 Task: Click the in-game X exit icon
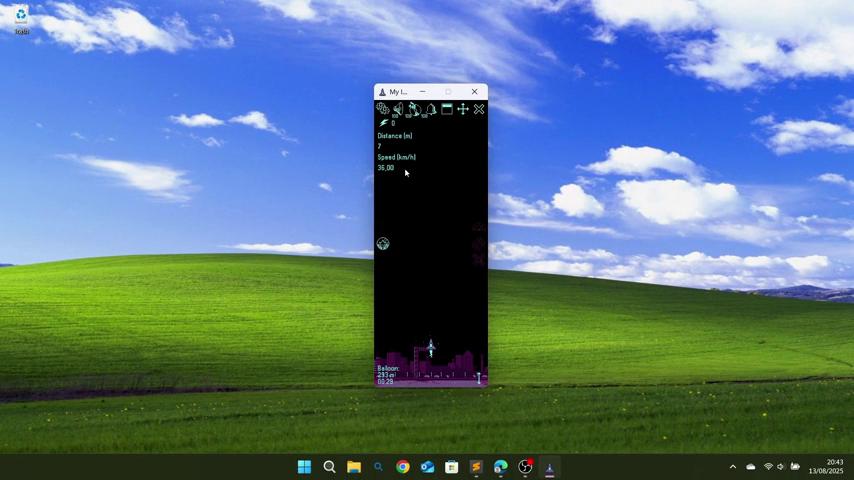(479, 109)
